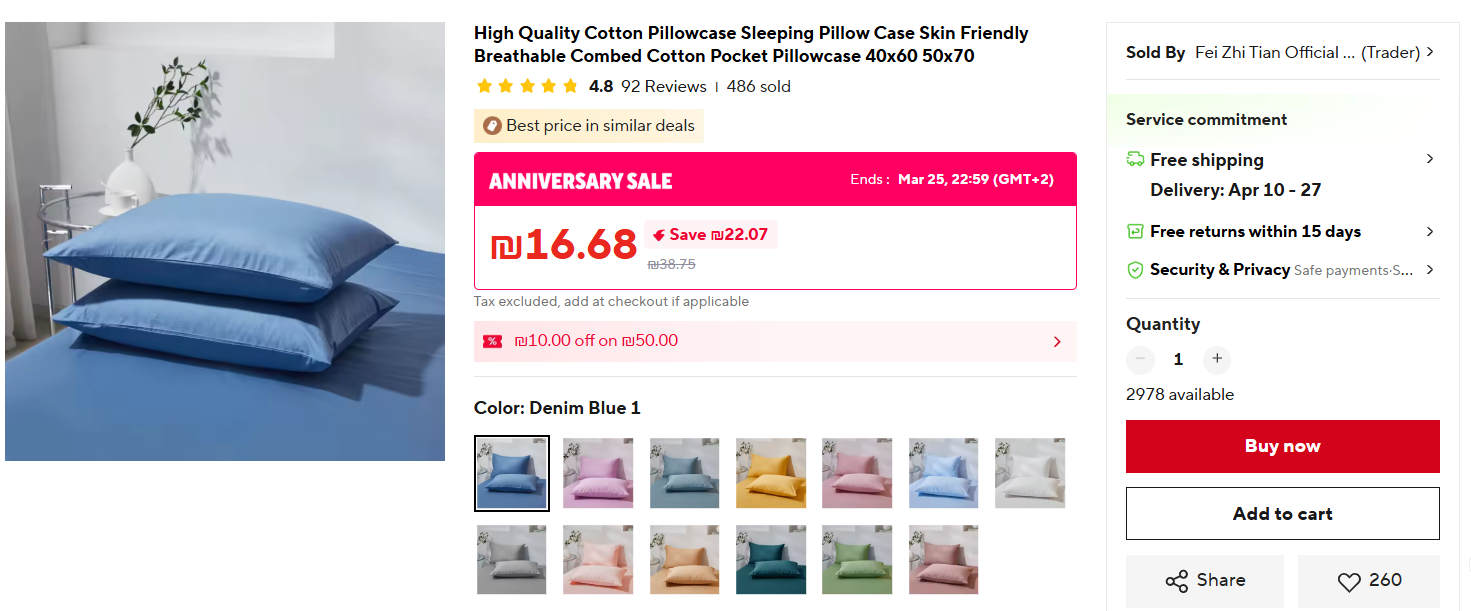This screenshot has height=611, width=1471.
Task: Select the yellow pillowcase color swatch
Action: pos(771,473)
